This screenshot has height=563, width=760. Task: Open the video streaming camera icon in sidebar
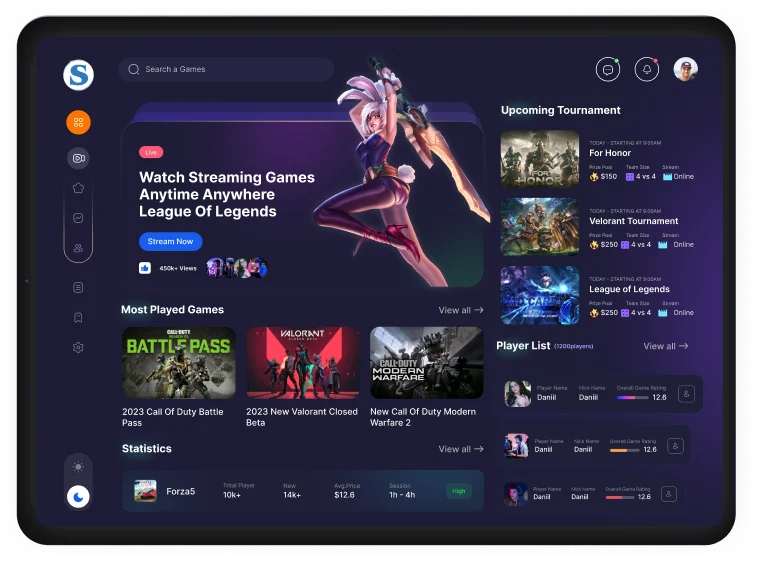point(79,158)
